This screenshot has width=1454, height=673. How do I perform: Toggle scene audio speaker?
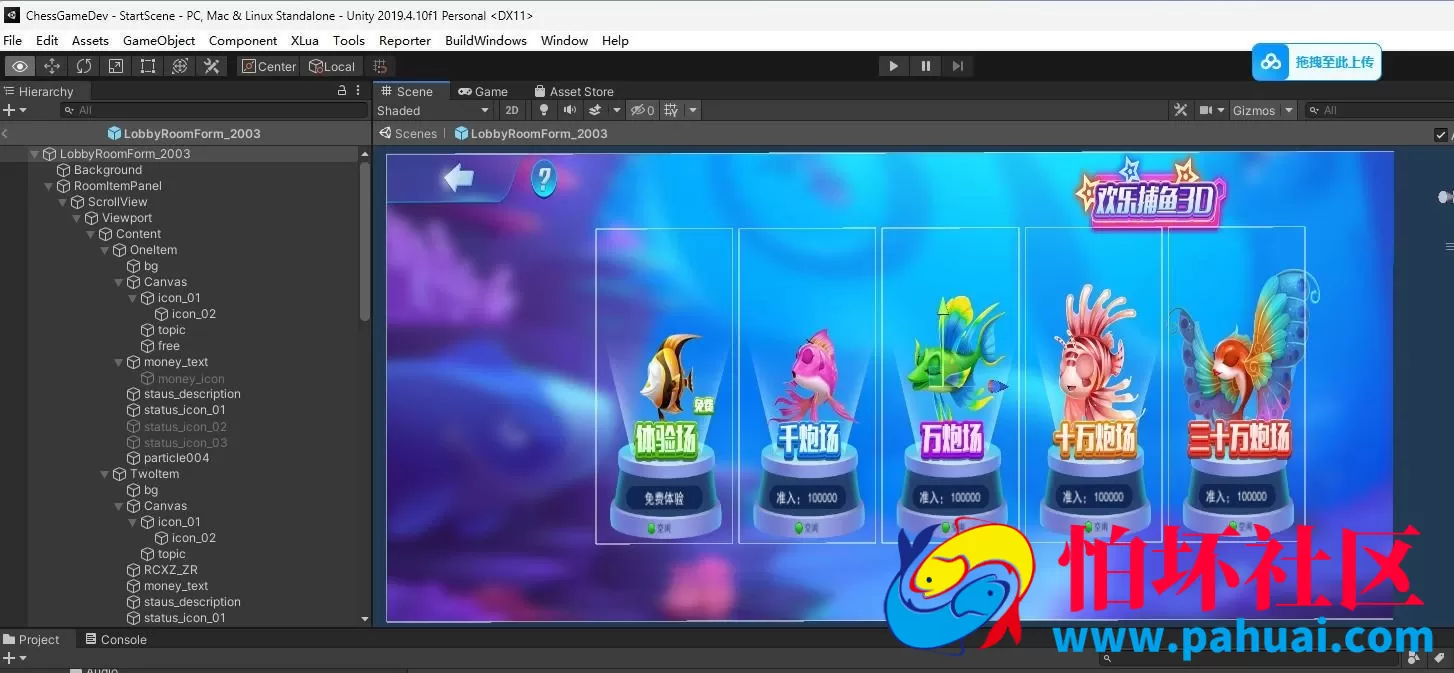pos(570,110)
